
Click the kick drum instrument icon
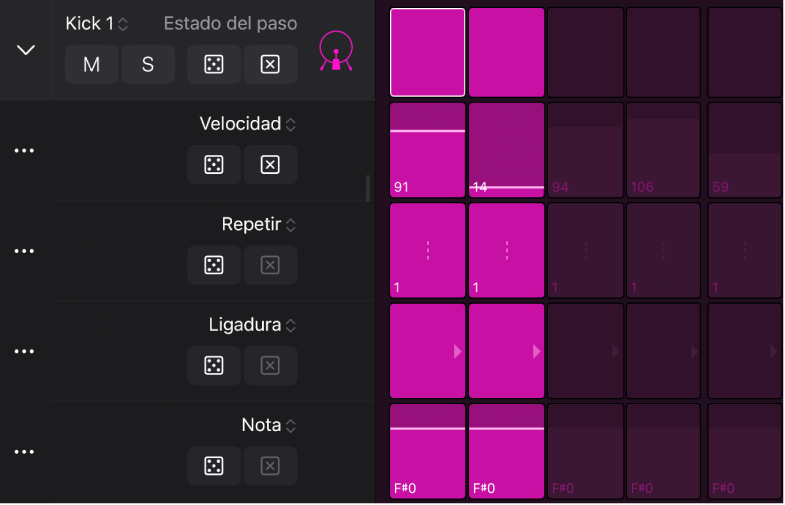click(335, 51)
